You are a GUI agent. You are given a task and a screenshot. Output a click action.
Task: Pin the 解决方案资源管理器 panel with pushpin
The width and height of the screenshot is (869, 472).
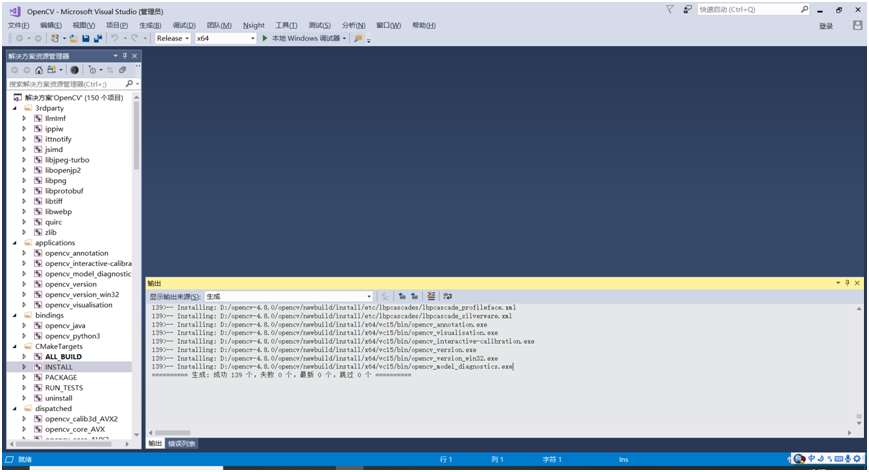[x=125, y=55]
